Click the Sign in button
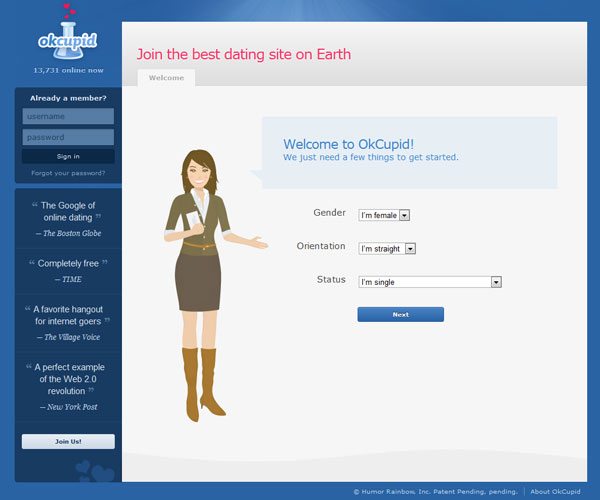 click(x=68, y=156)
